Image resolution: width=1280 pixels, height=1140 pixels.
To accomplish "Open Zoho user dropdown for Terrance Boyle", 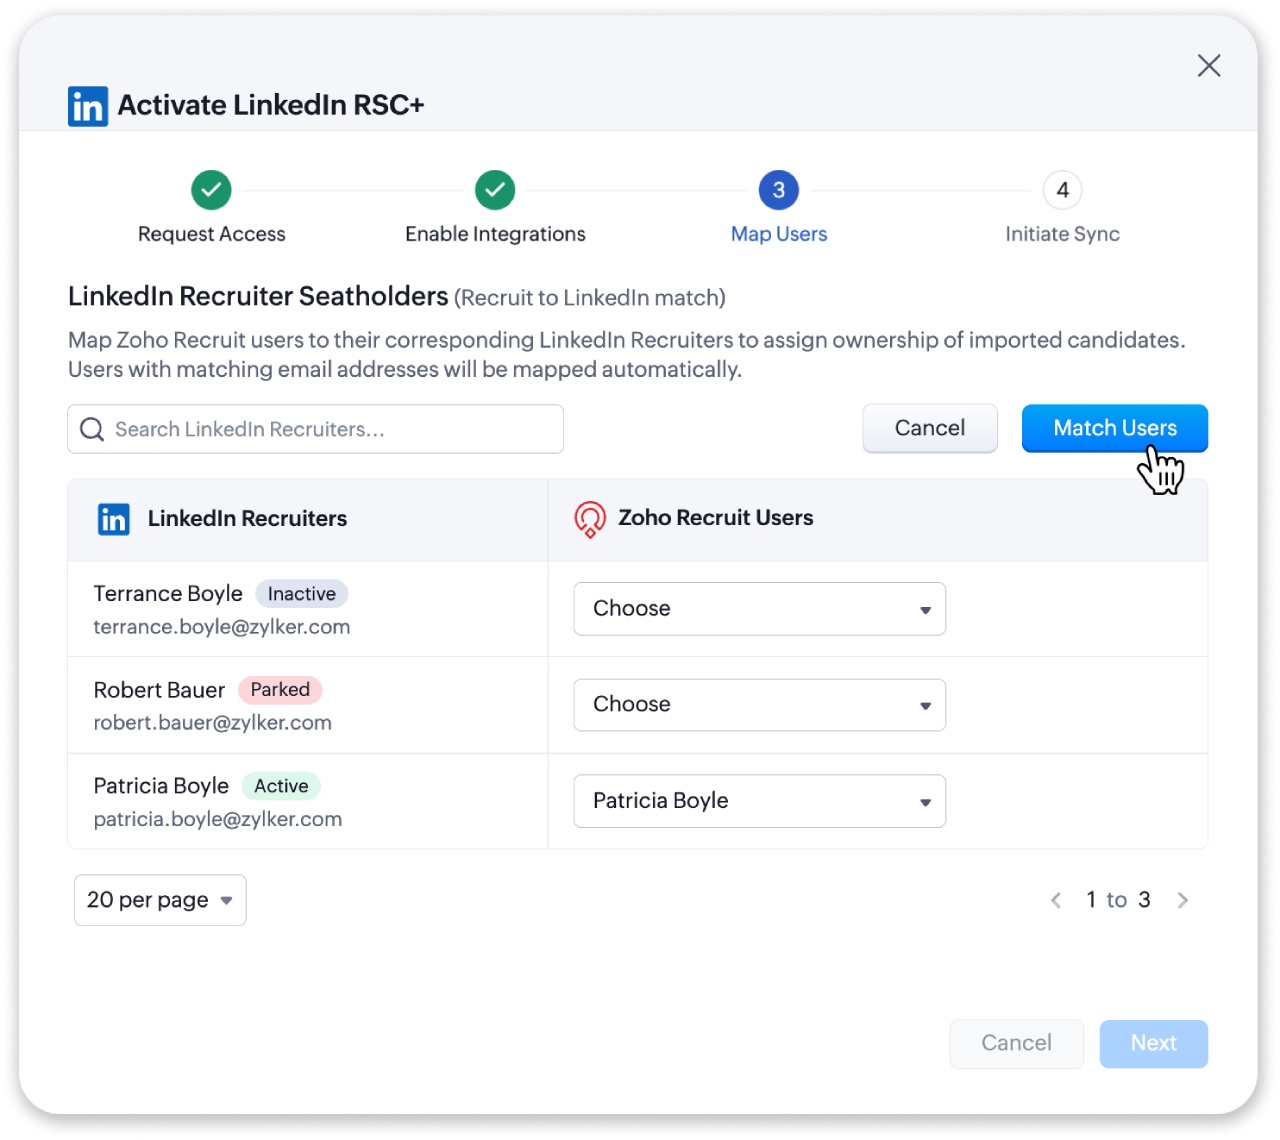I will (760, 609).
